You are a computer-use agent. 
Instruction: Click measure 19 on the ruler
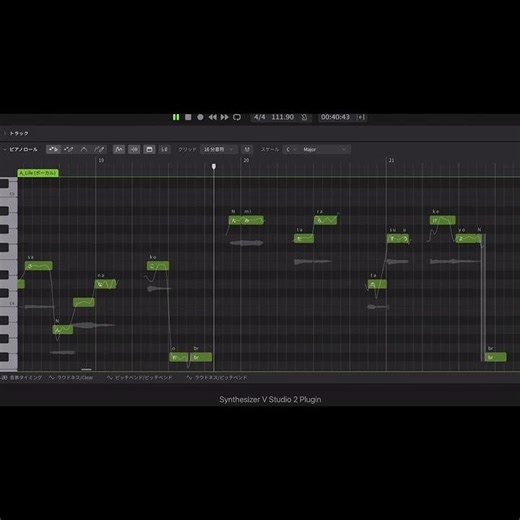[101, 160]
